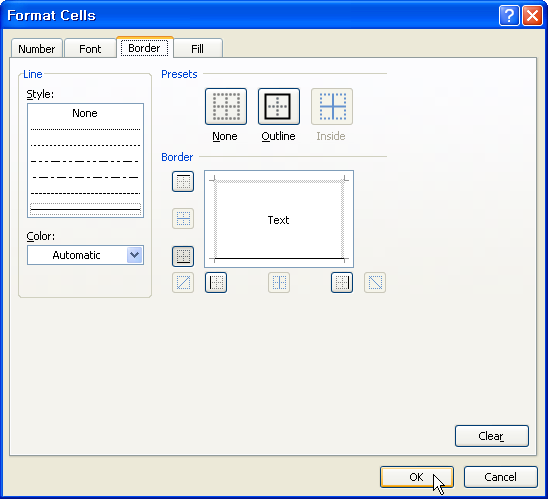Toggle the inside vertical border button
This screenshot has width=548, height=499.
tap(279, 282)
